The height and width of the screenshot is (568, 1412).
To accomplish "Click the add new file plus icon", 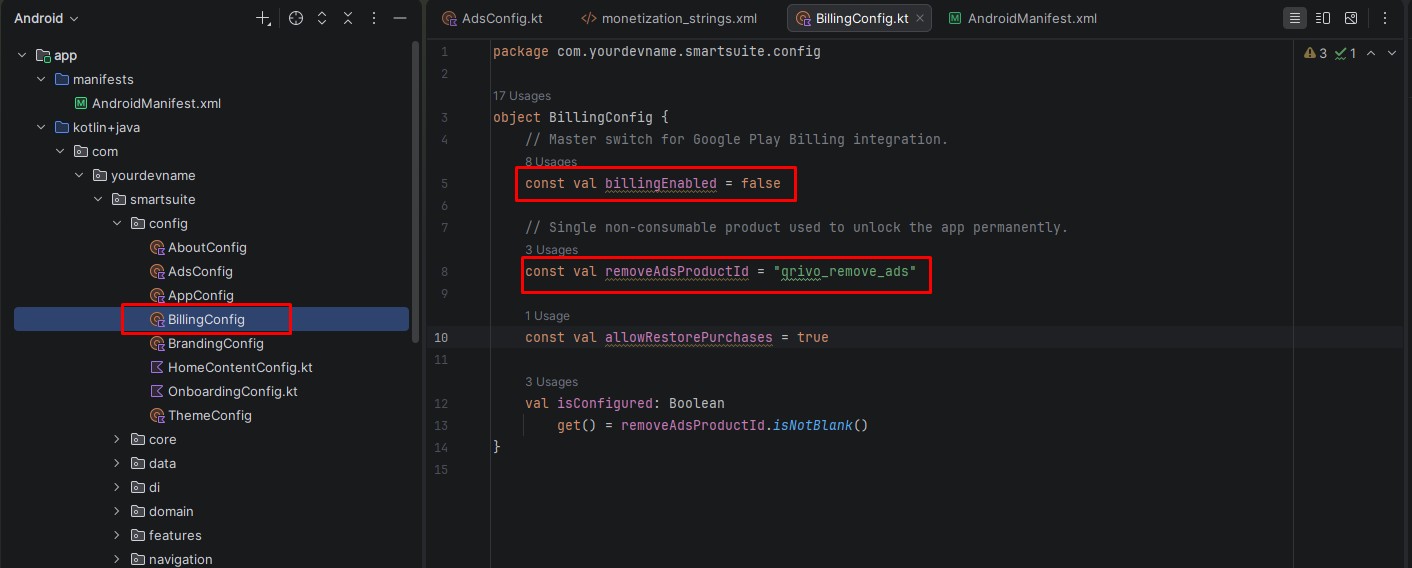I will 263,18.
